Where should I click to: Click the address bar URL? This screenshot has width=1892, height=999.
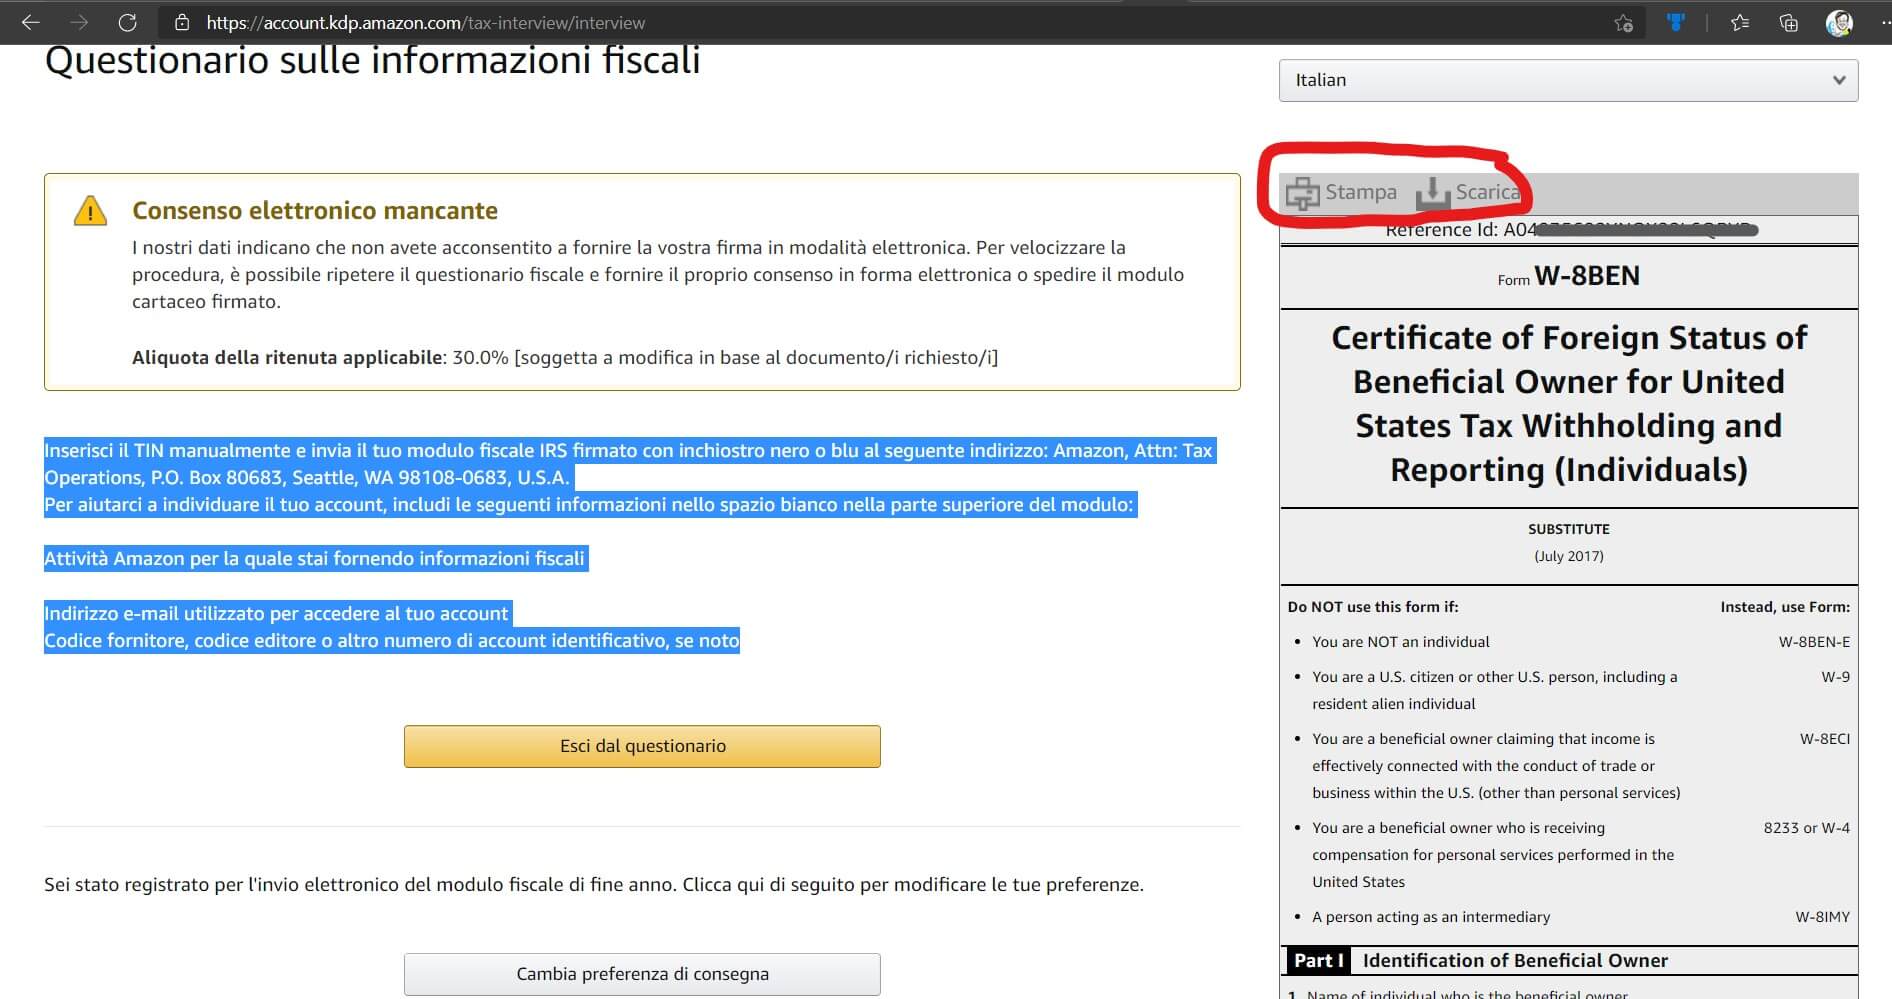pos(425,22)
